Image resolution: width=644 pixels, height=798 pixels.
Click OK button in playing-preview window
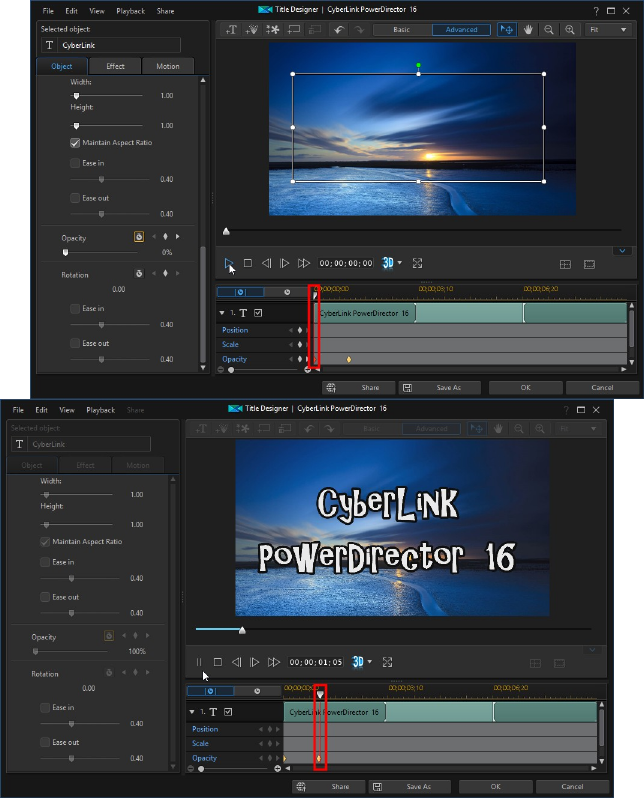[496, 787]
